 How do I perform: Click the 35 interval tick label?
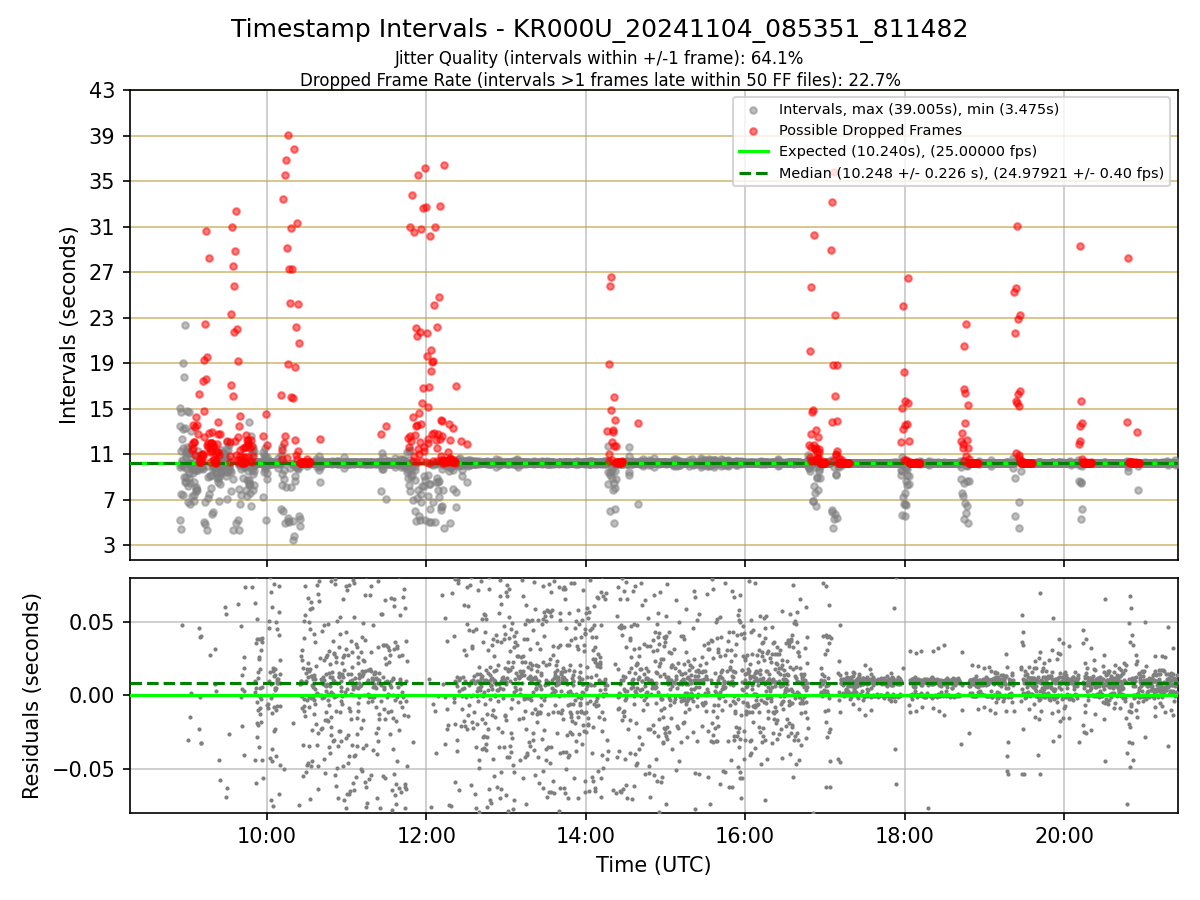click(x=104, y=182)
